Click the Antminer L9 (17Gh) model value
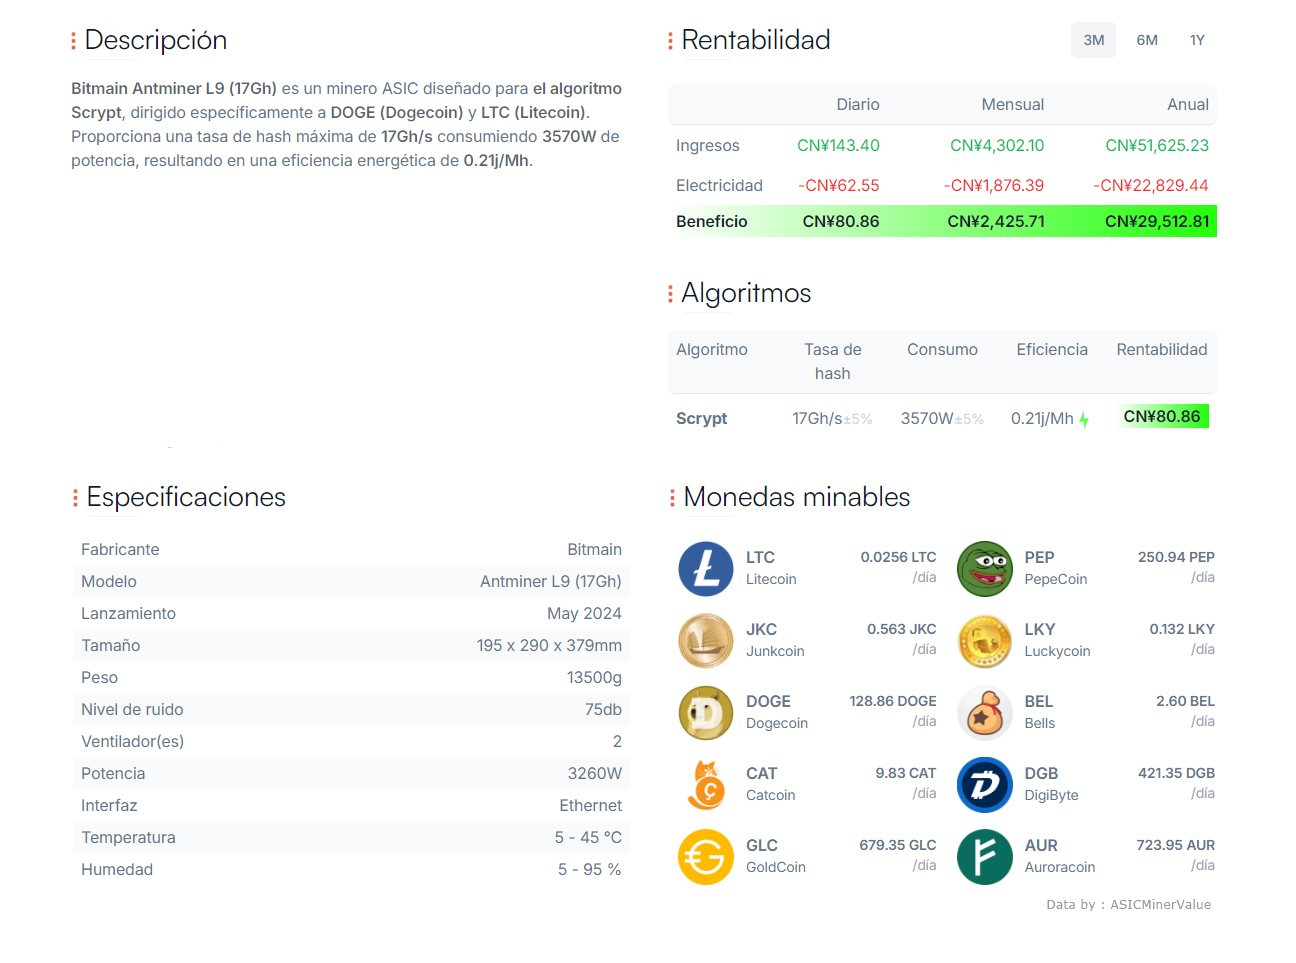The image size is (1296, 963). click(x=551, y=581)
